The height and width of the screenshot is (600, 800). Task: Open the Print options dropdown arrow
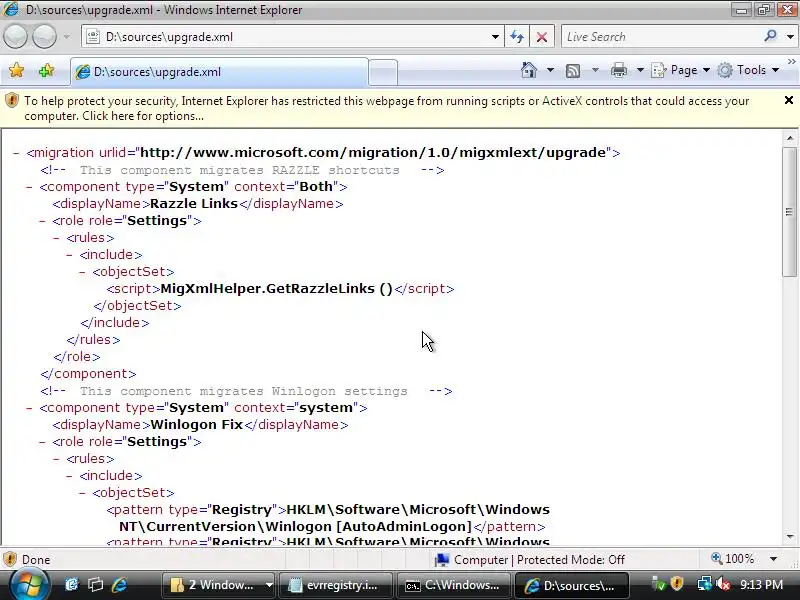[640, 70]
